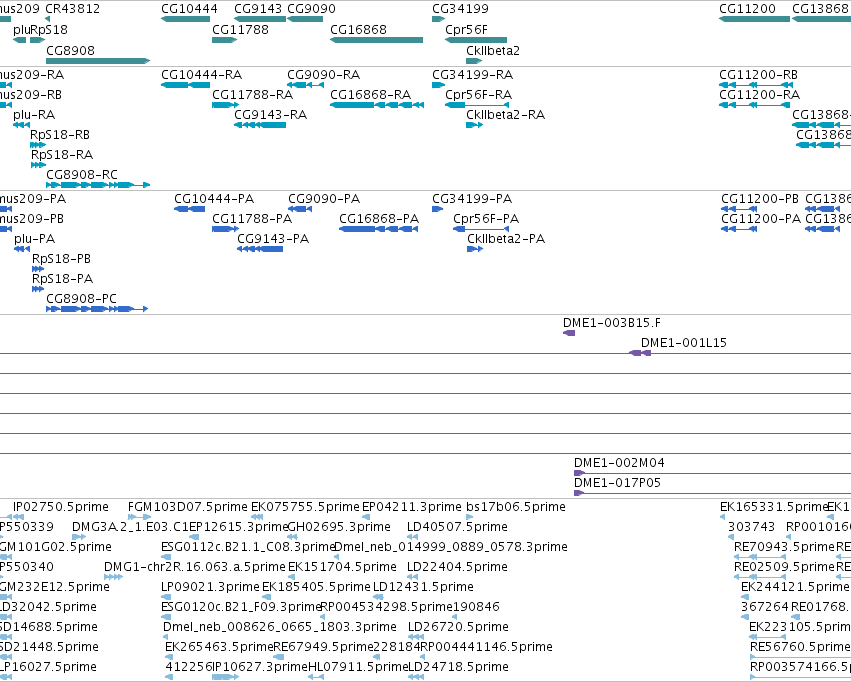
Task: Select the RpS18-PB protein label
Action: (x=61, y=259)
